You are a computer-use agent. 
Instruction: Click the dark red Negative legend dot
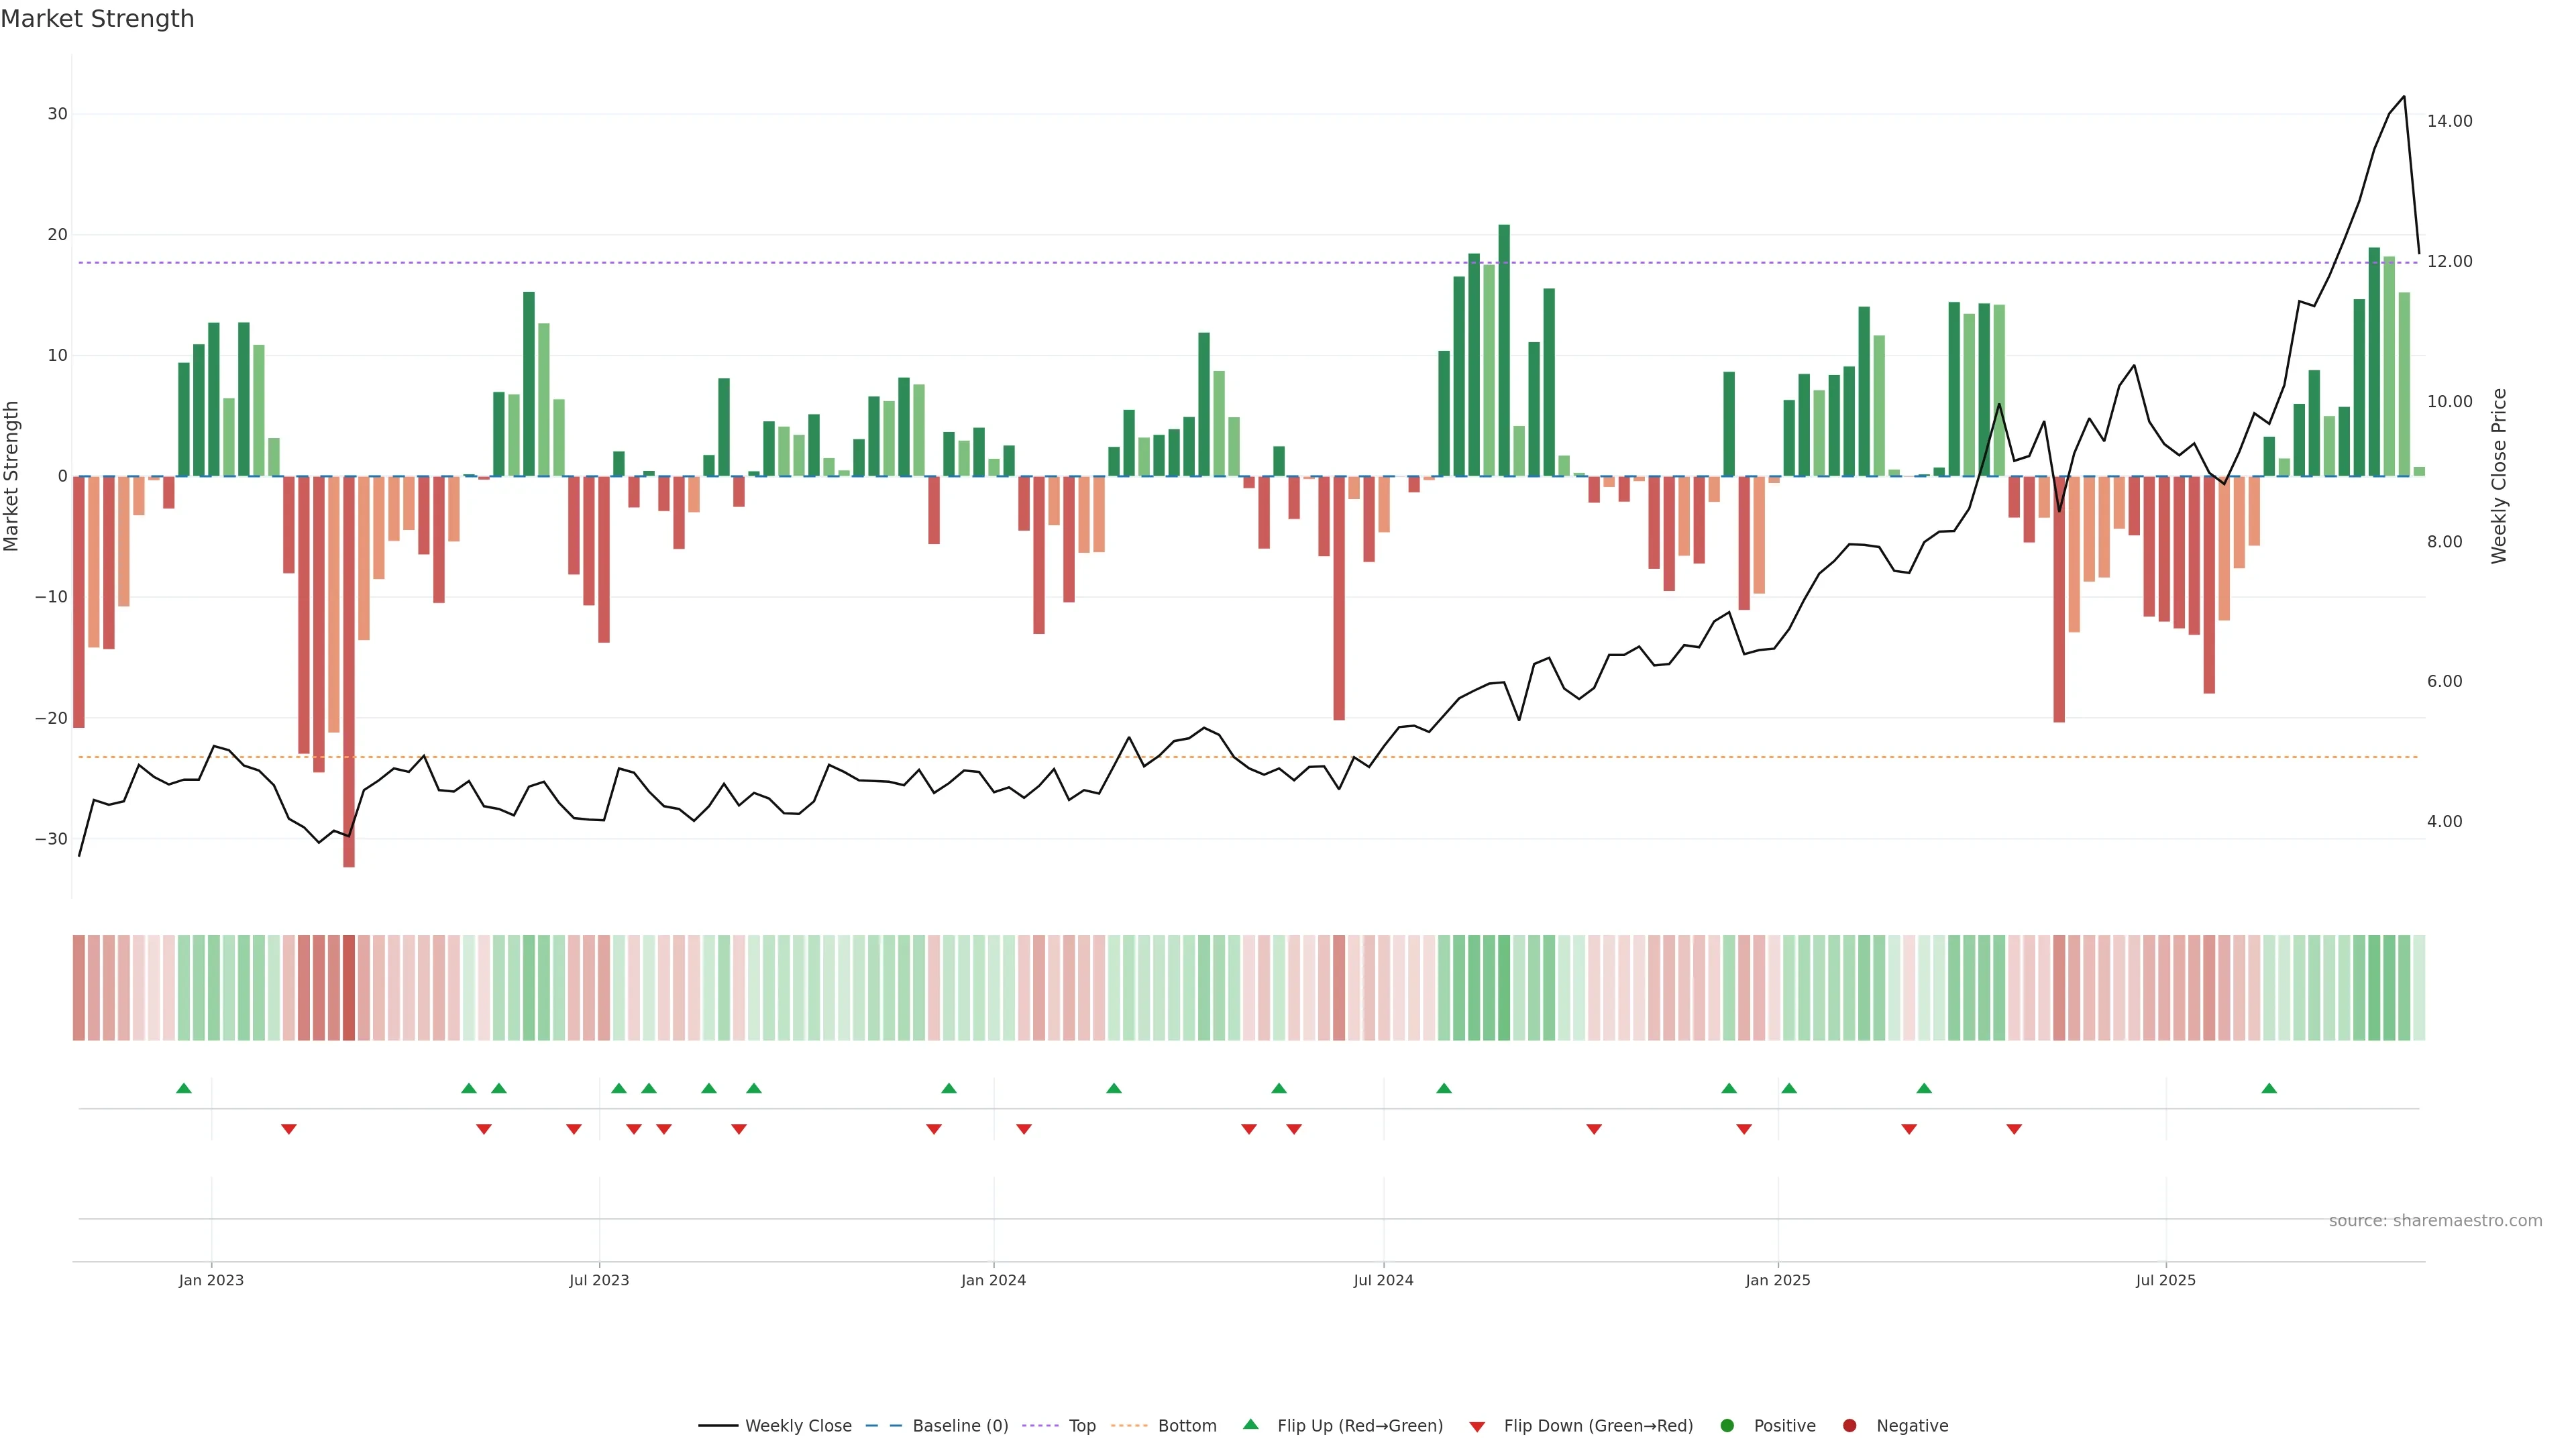coord(1850,1426)
